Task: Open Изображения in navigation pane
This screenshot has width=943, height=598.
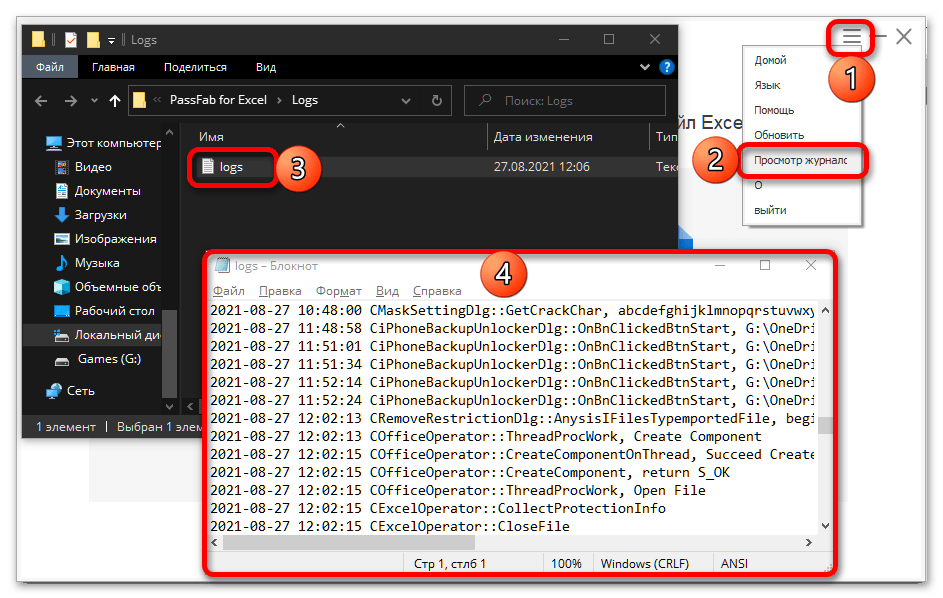Action: coord(106,239)
